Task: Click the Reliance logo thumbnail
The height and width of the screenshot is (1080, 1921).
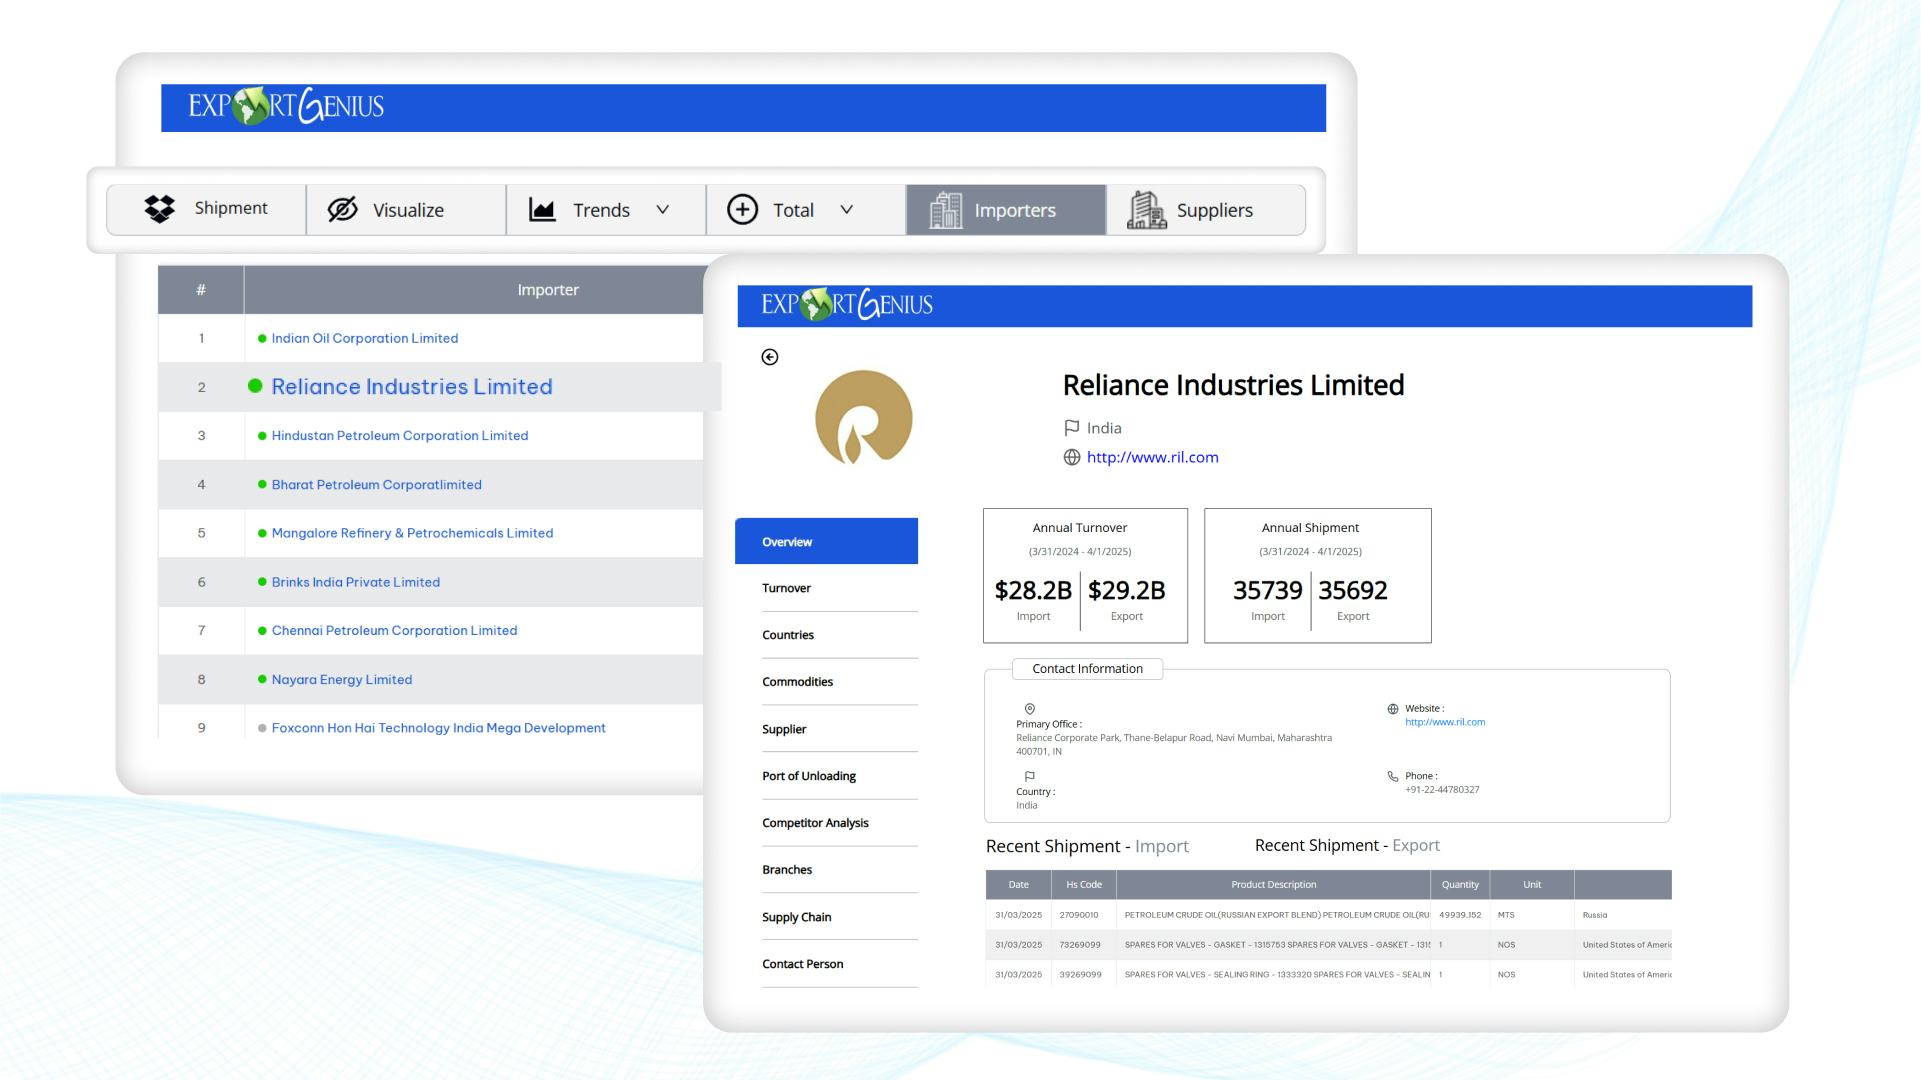Action: (x=865, y=418)
